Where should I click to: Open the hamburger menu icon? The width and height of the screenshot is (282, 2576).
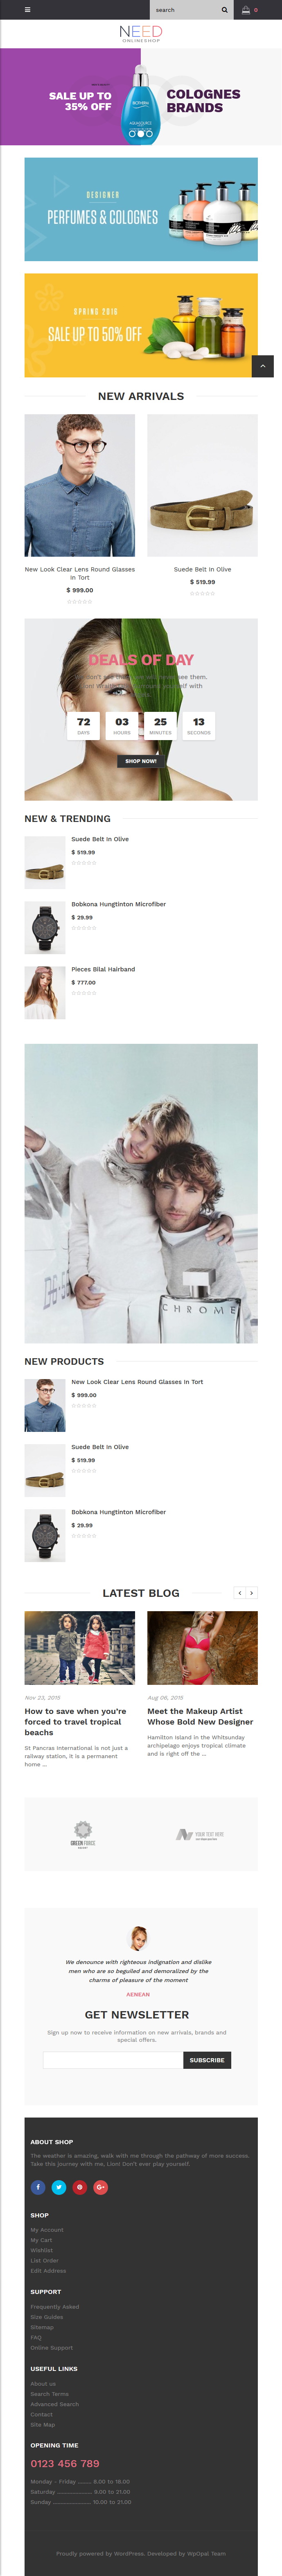coord(27,10)
